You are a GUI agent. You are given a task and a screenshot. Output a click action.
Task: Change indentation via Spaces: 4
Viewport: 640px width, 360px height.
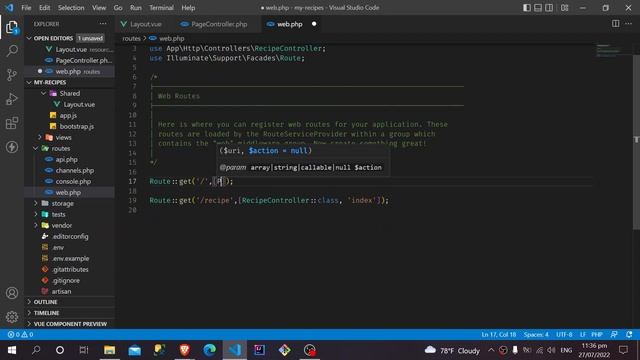(x=536, y=335)
